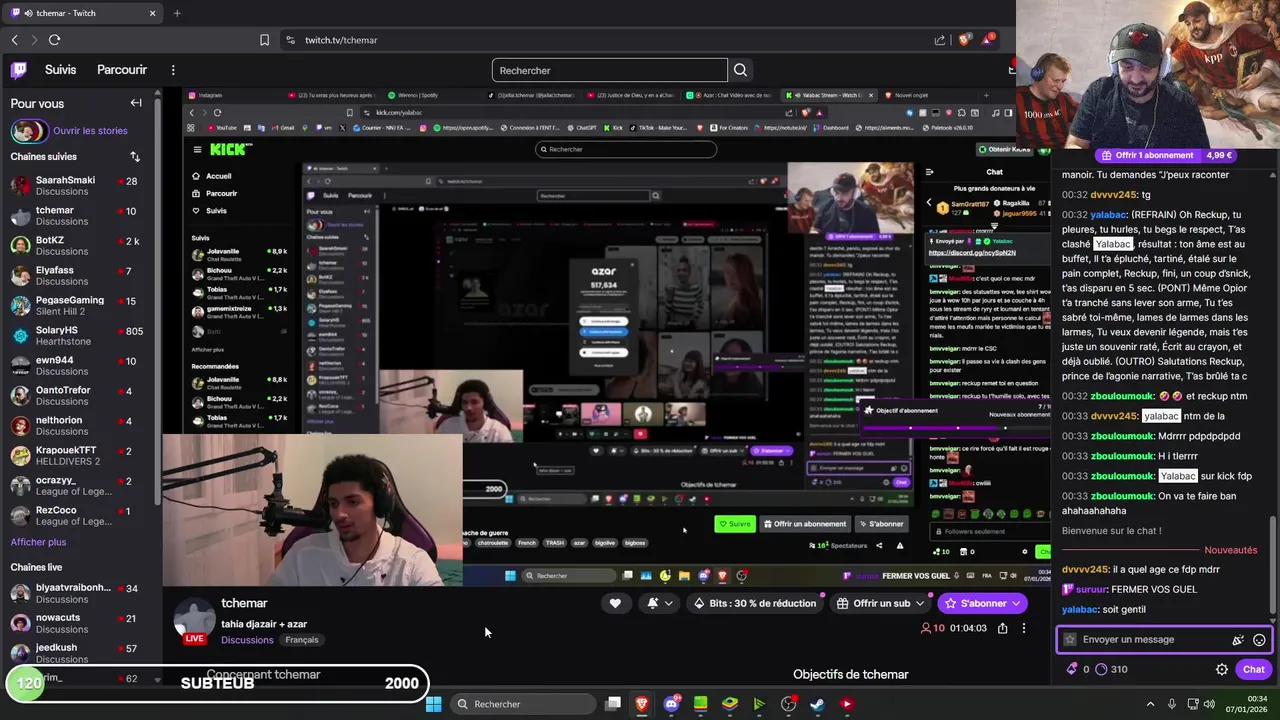This screenshot has height=720, width=1280.
Task: Open RezCoco channel in sidebar
Action: tap(79, 516)
